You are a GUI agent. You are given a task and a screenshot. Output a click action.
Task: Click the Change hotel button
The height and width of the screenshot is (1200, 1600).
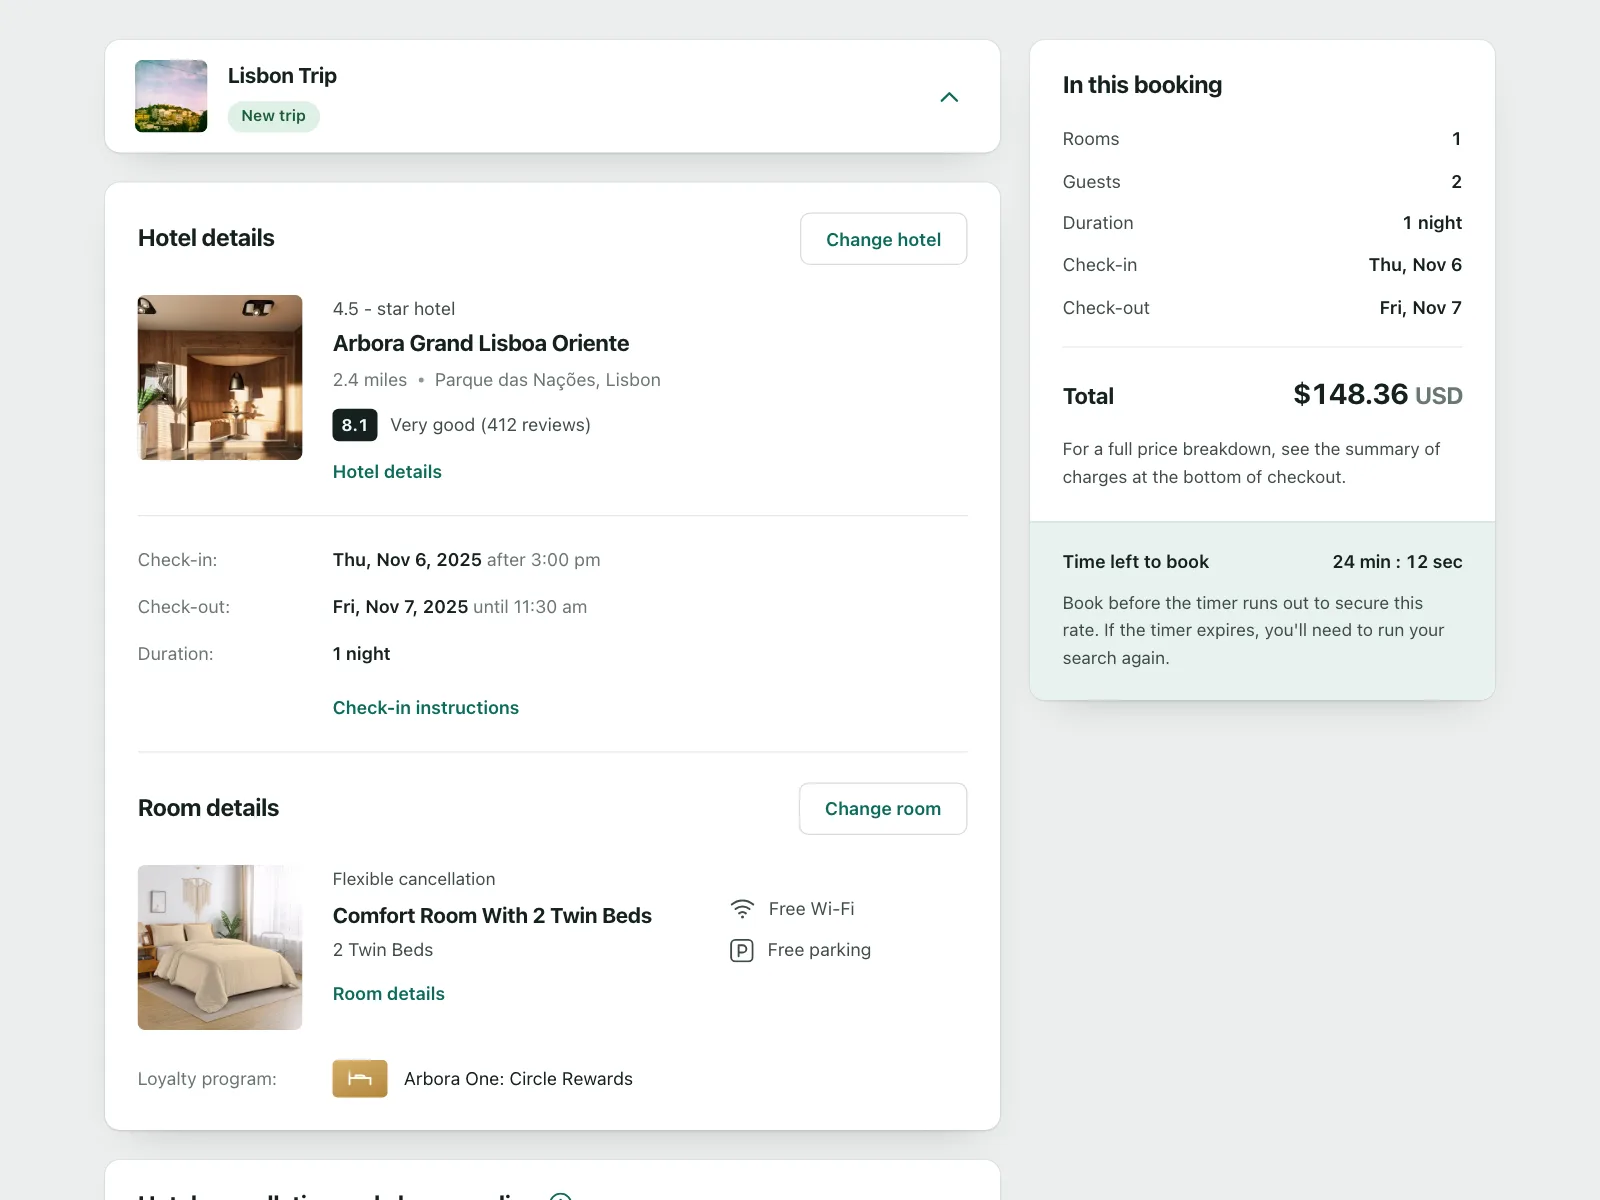(884, 239)
